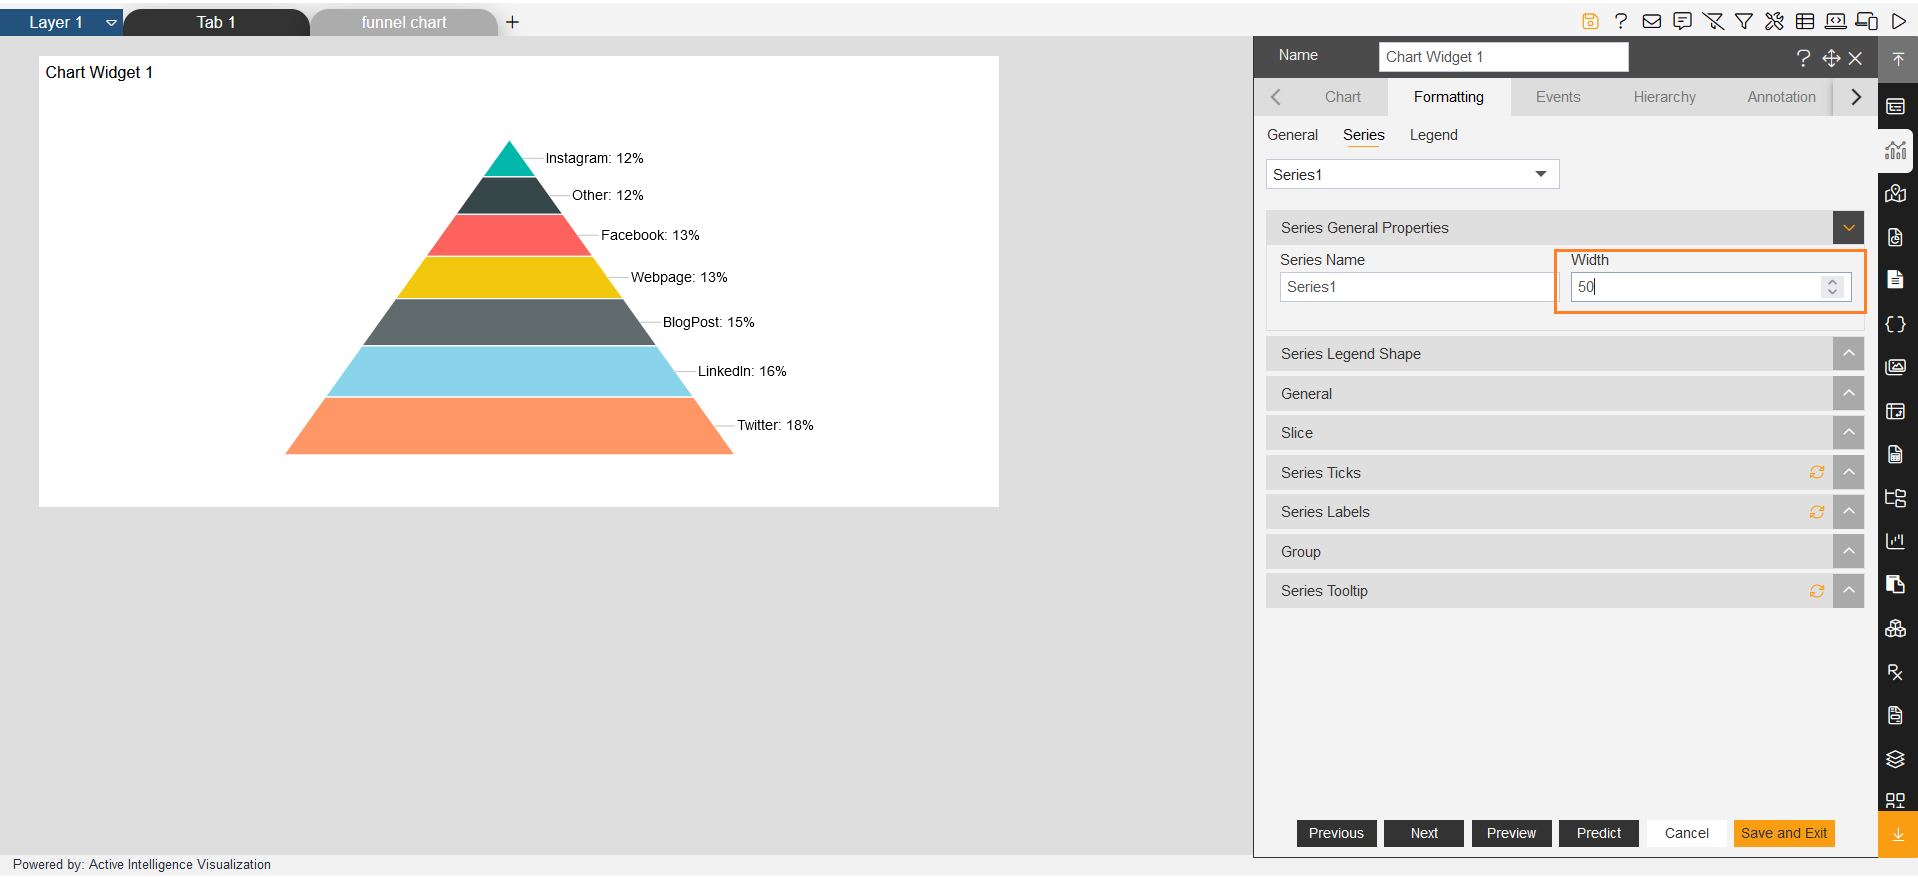Click the Preview button
This screenshot has width=1918, height=877.
[x=1511, y=833]
